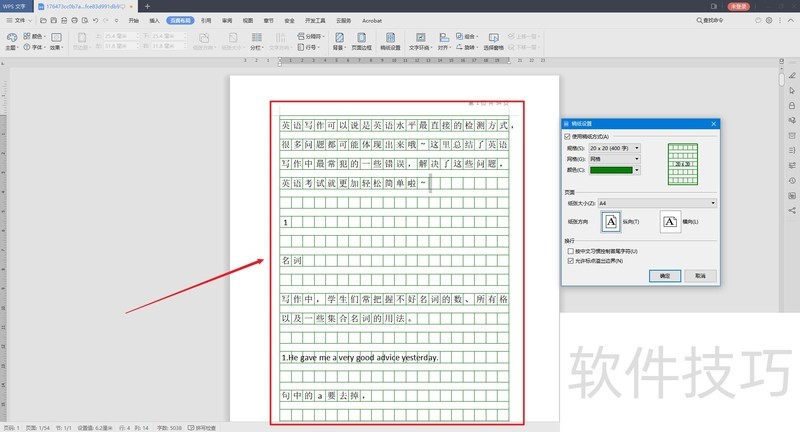Image resolution: width=800 pixels, height=432 pixels.
Task: Click the 确定 button in dialog
Action: click(665, 275)
